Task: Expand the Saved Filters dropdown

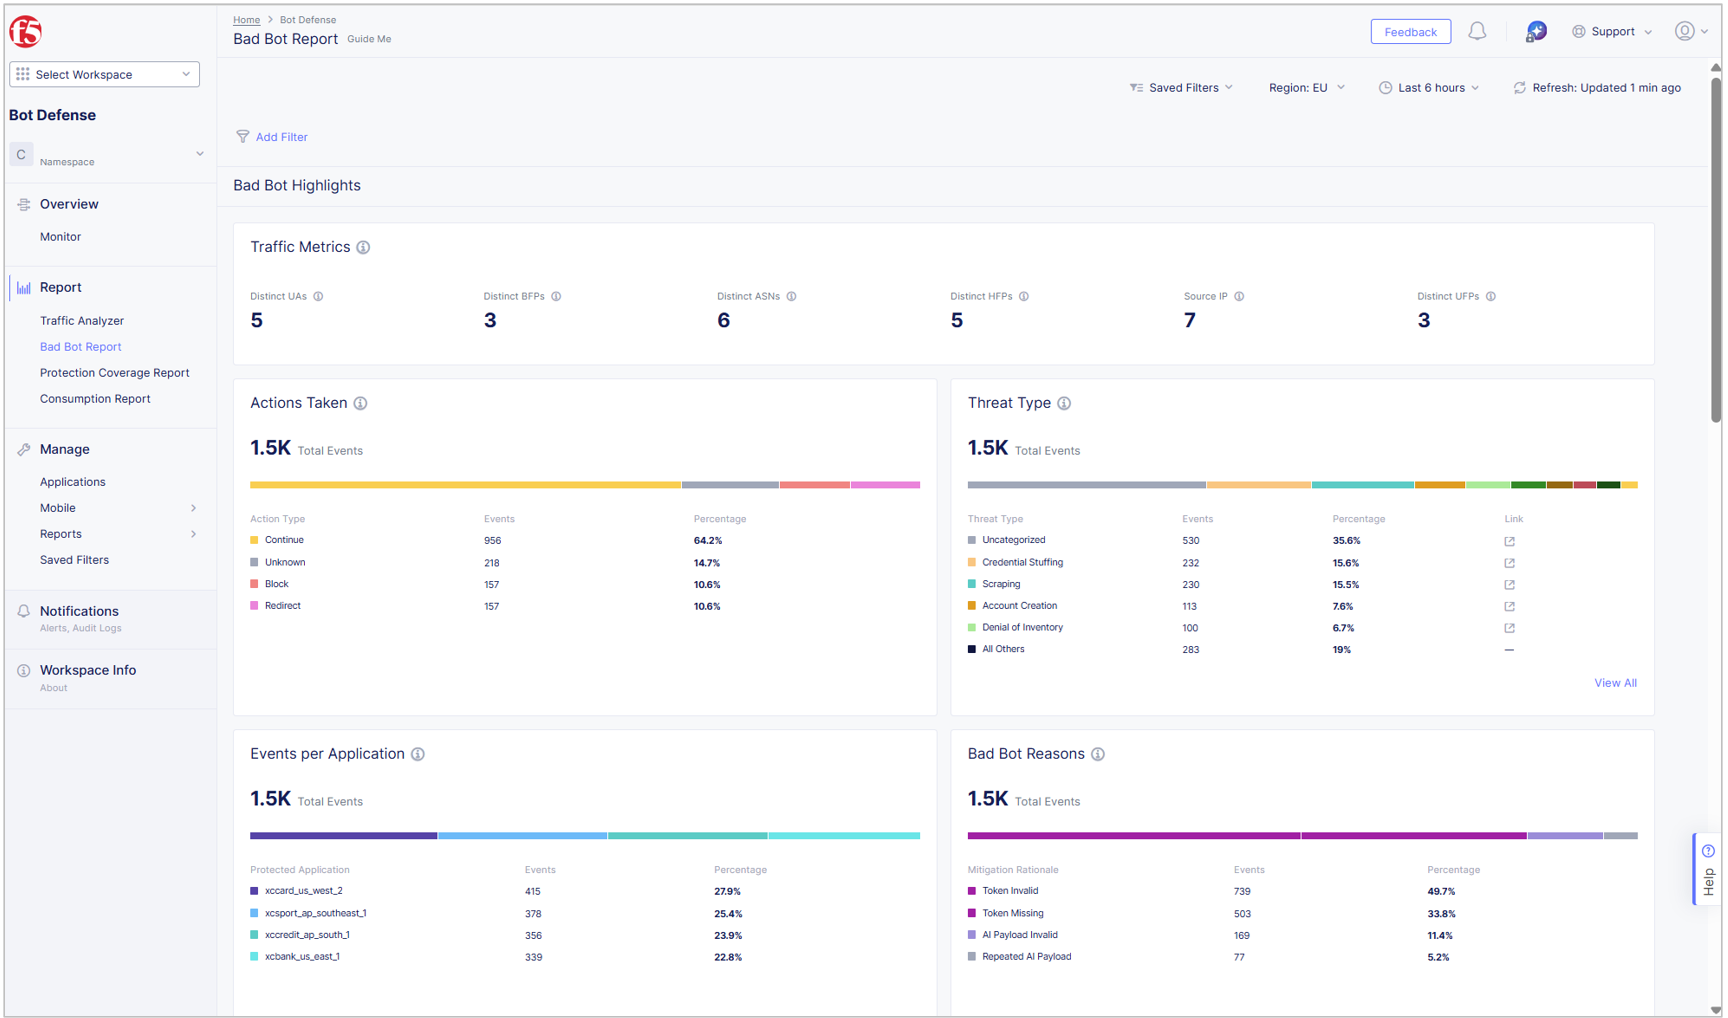Action: click(1181, 88)
